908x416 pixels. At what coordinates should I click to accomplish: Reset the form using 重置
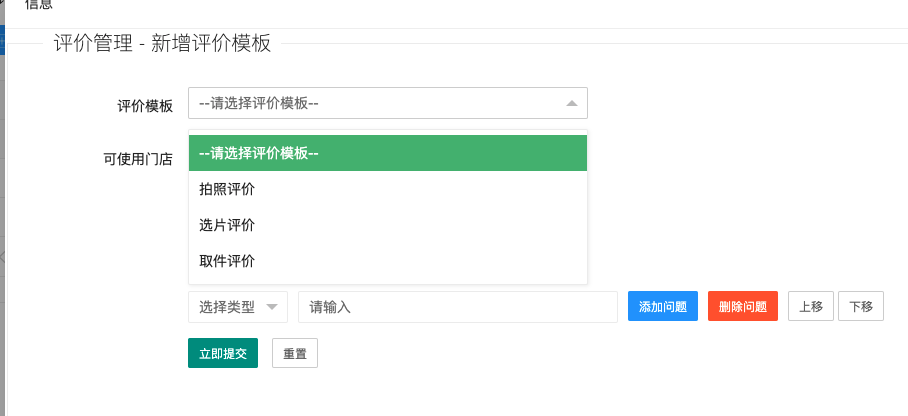tap(295, 354)
